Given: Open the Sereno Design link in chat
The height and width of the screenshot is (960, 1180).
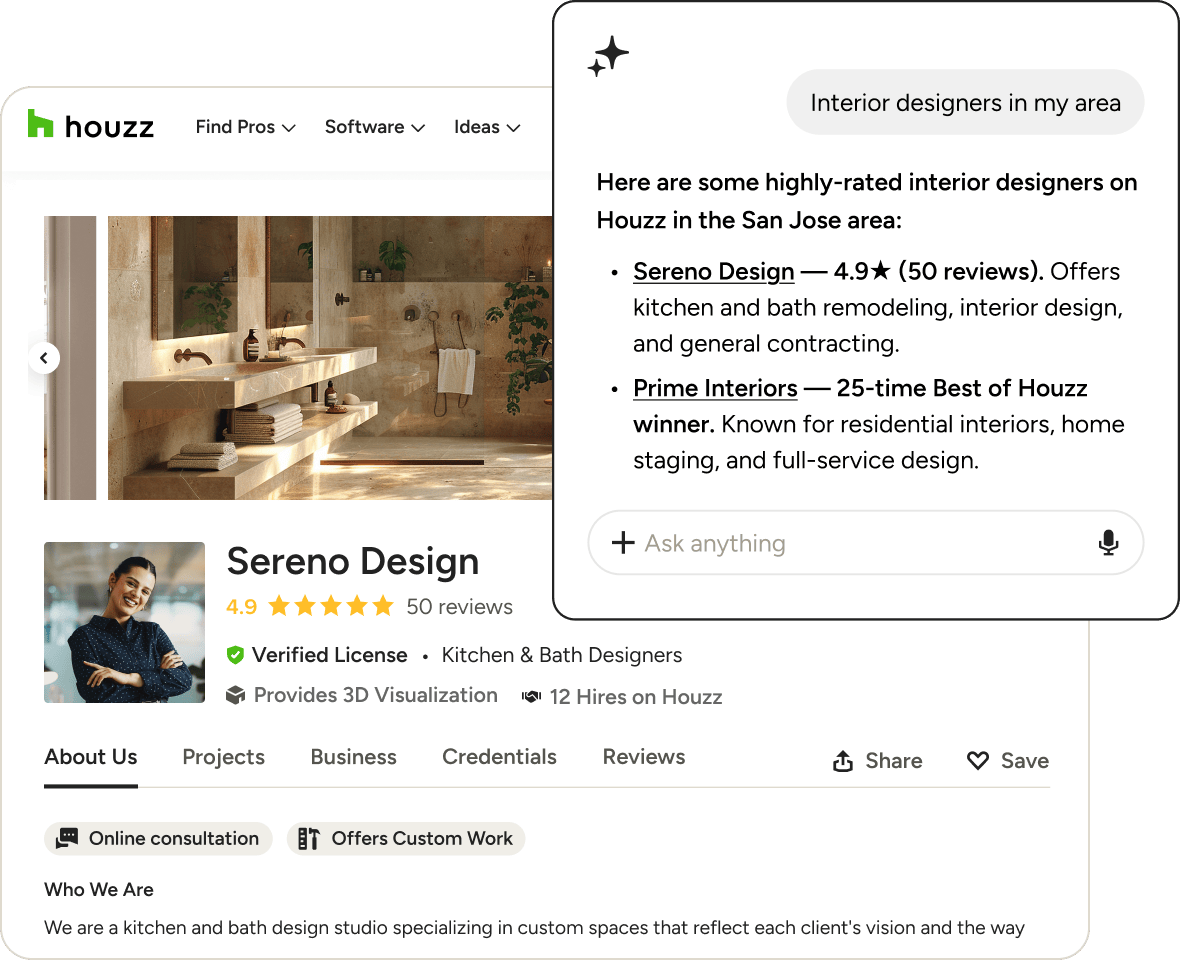Looking at the screenshot, I should tap(713, 271).
